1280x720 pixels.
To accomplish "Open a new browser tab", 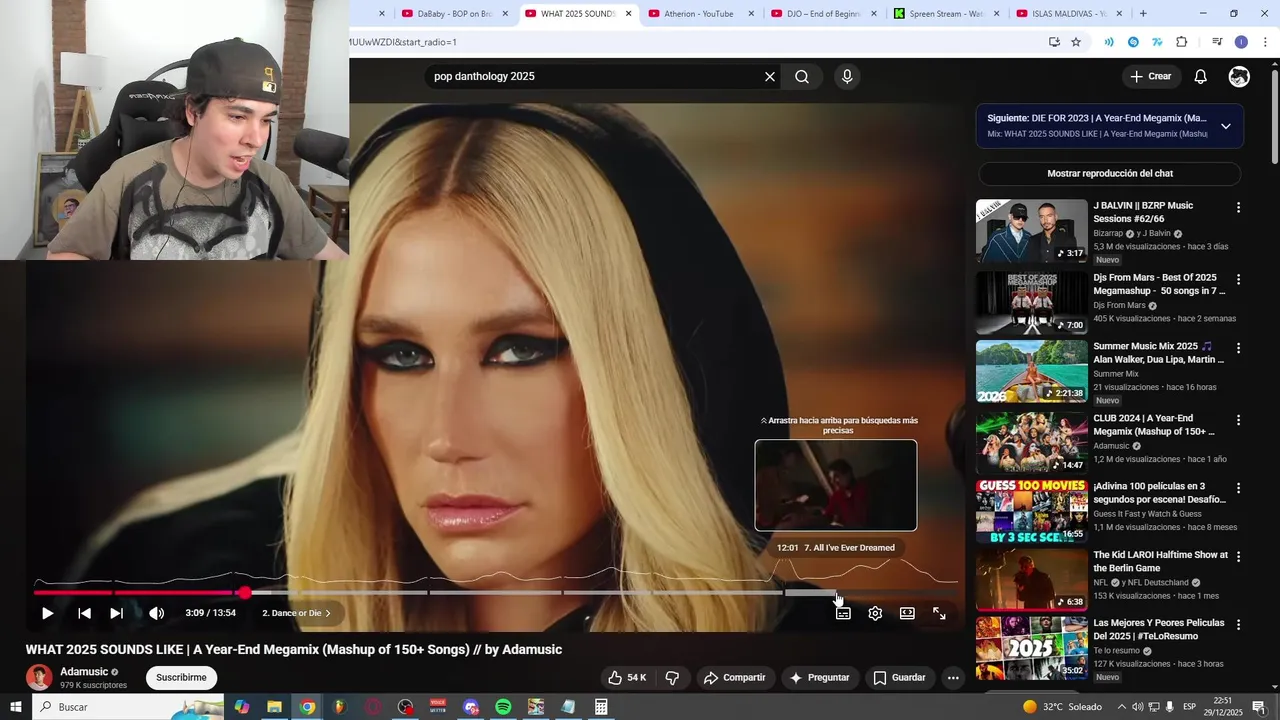I will pos(1143,14).
